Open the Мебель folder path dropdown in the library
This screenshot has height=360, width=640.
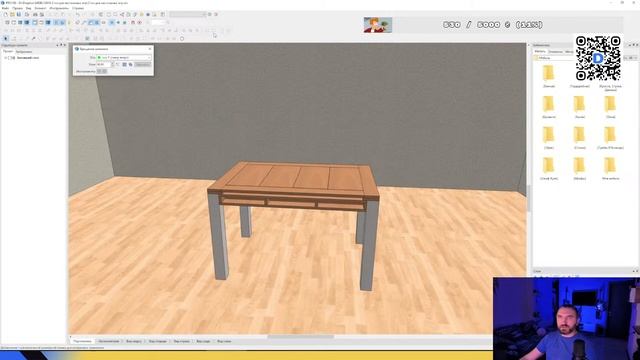554,58
